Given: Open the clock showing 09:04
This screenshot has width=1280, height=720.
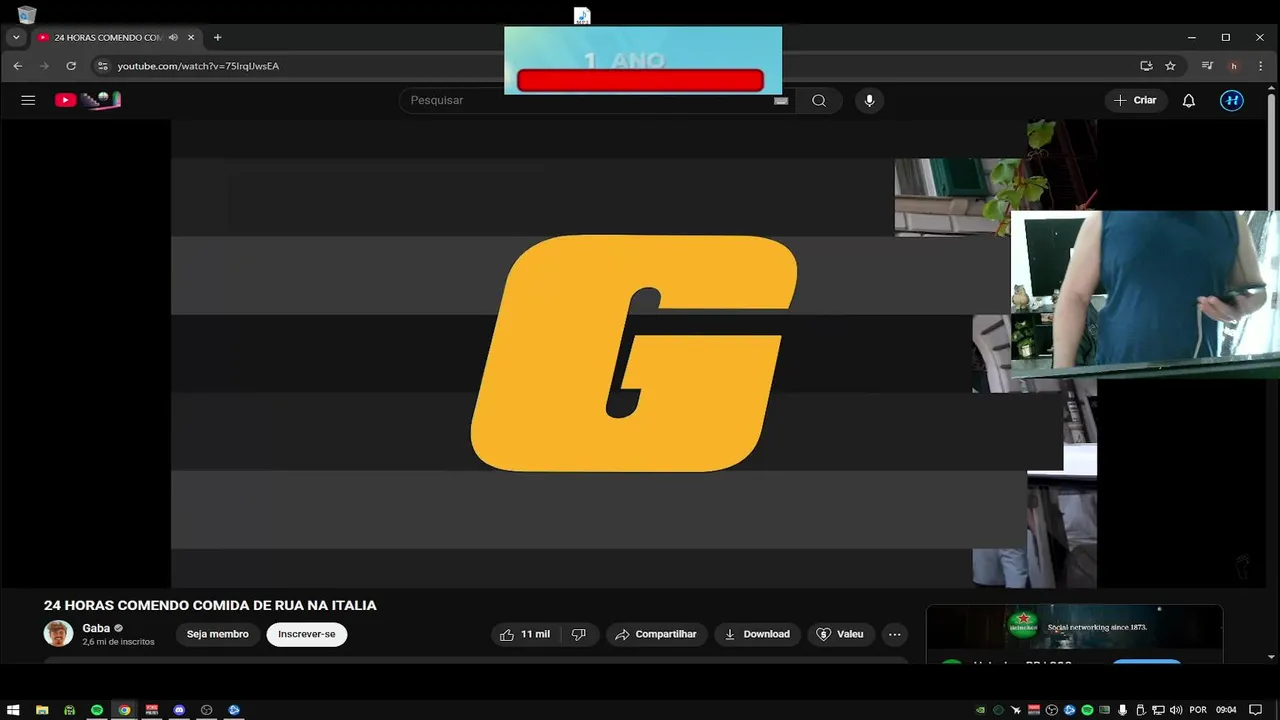Looking at the screenshot, I should [x=1226, y=710].
